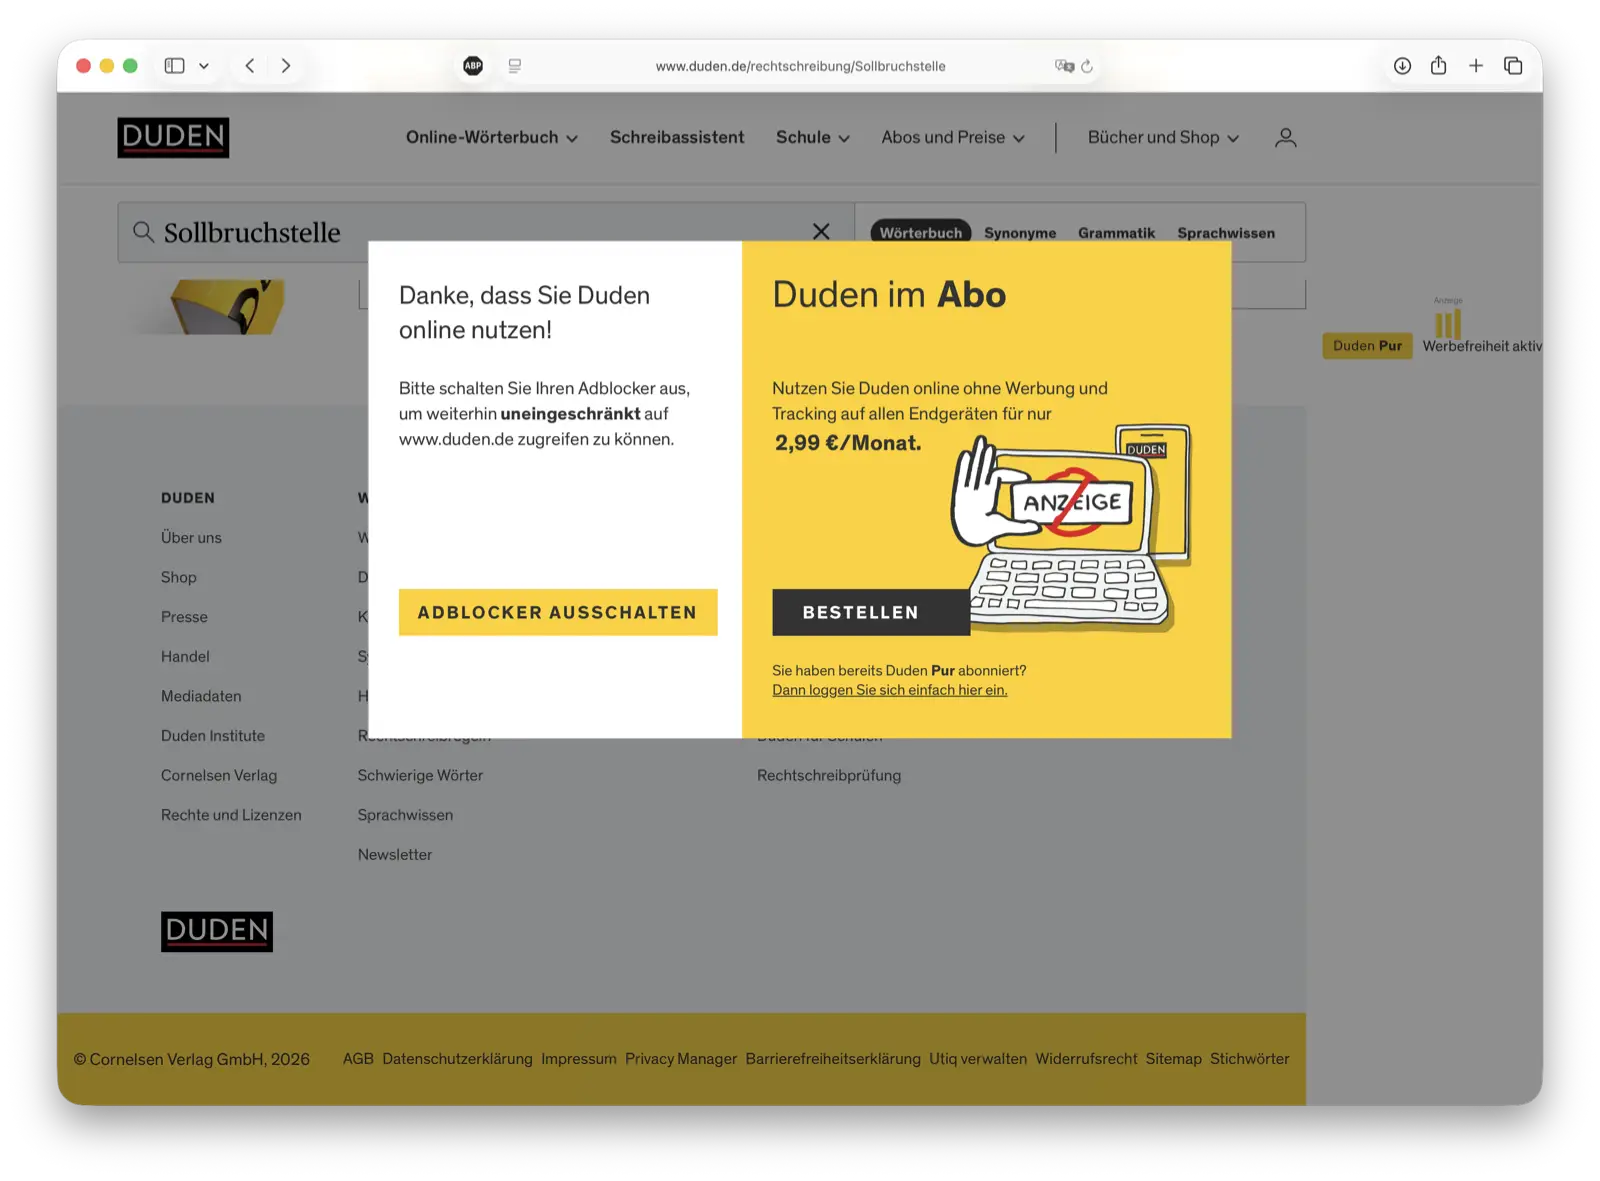Image resolution: width=1600 pixels, height=1181 pixels.
Task: Clear the Sollbruchstelle search field
Action: [x=821, y=232]
